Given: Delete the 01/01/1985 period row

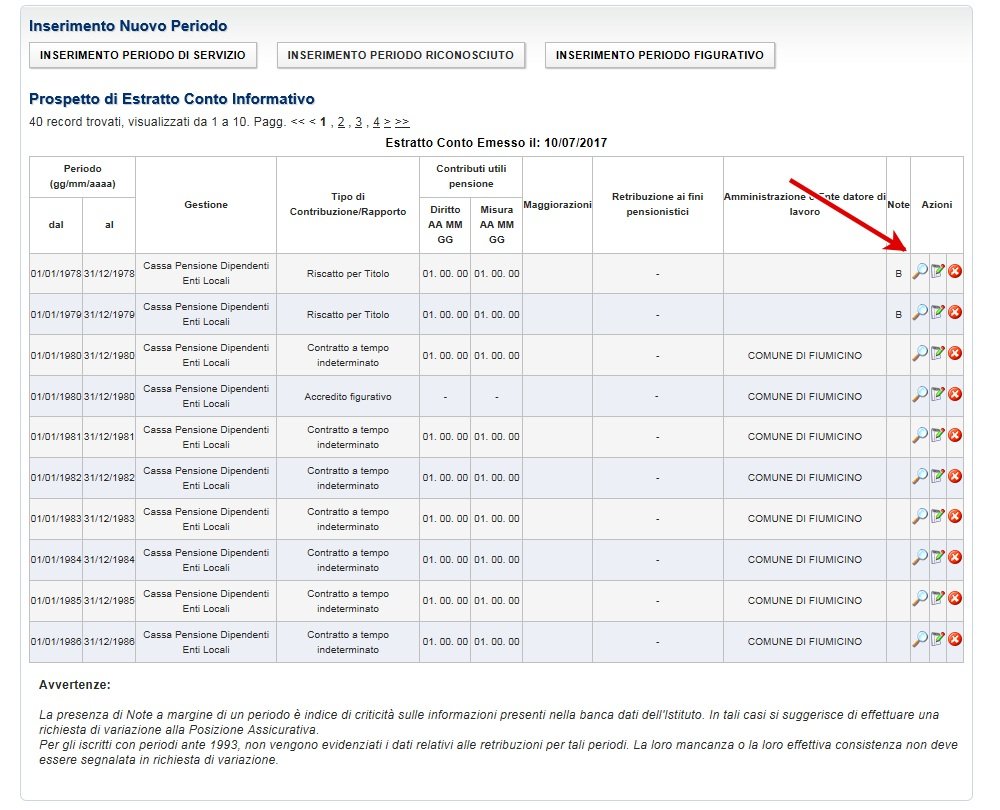Looking at the screenshot, I should pos(955,598).
